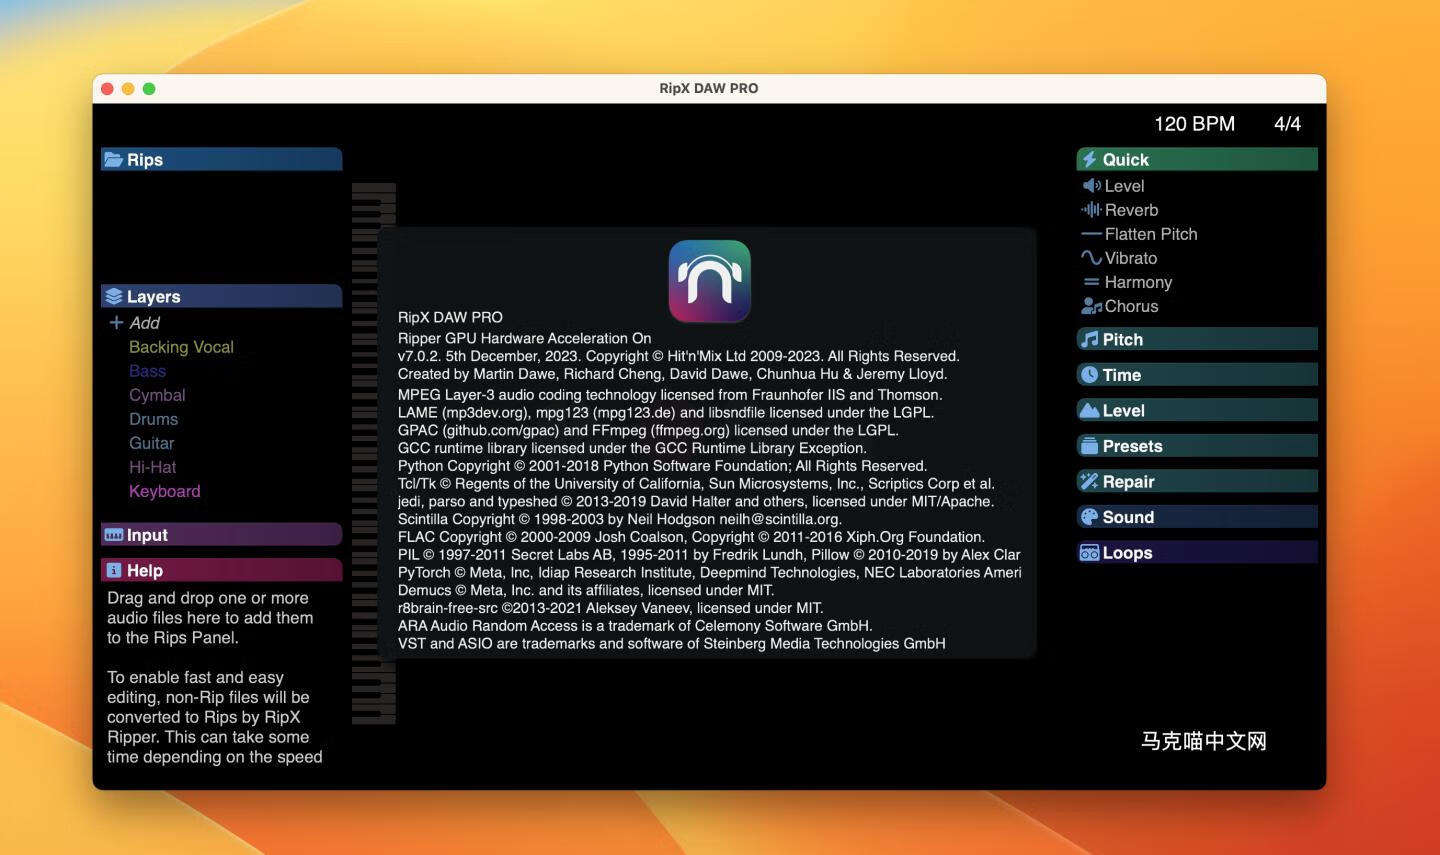Apply the quick Level effect
The image size is (1440, 855).
coord(1124,186)
